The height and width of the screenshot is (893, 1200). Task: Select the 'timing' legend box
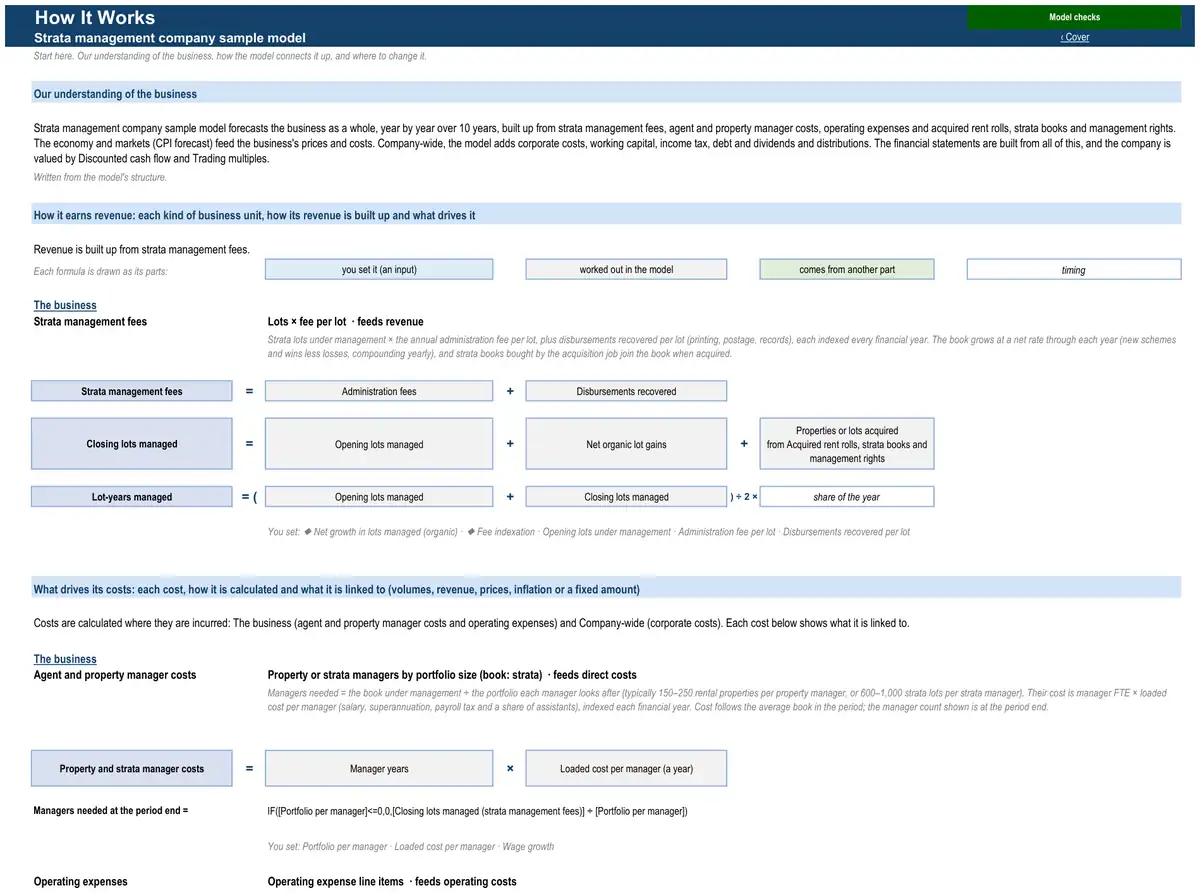point(1074,269)
